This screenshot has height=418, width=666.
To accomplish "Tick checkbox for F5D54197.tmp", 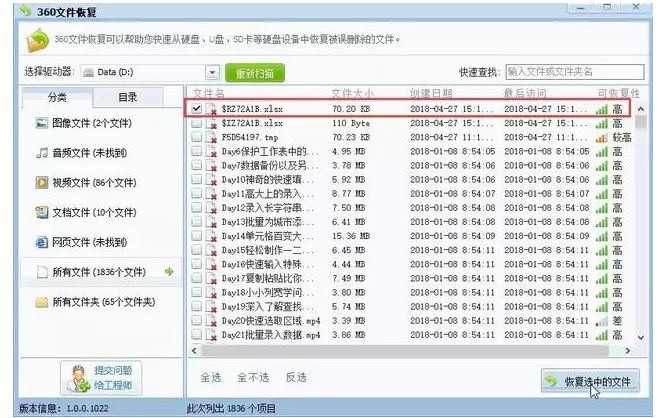I will pyautogui.click(x=196, y=137).
